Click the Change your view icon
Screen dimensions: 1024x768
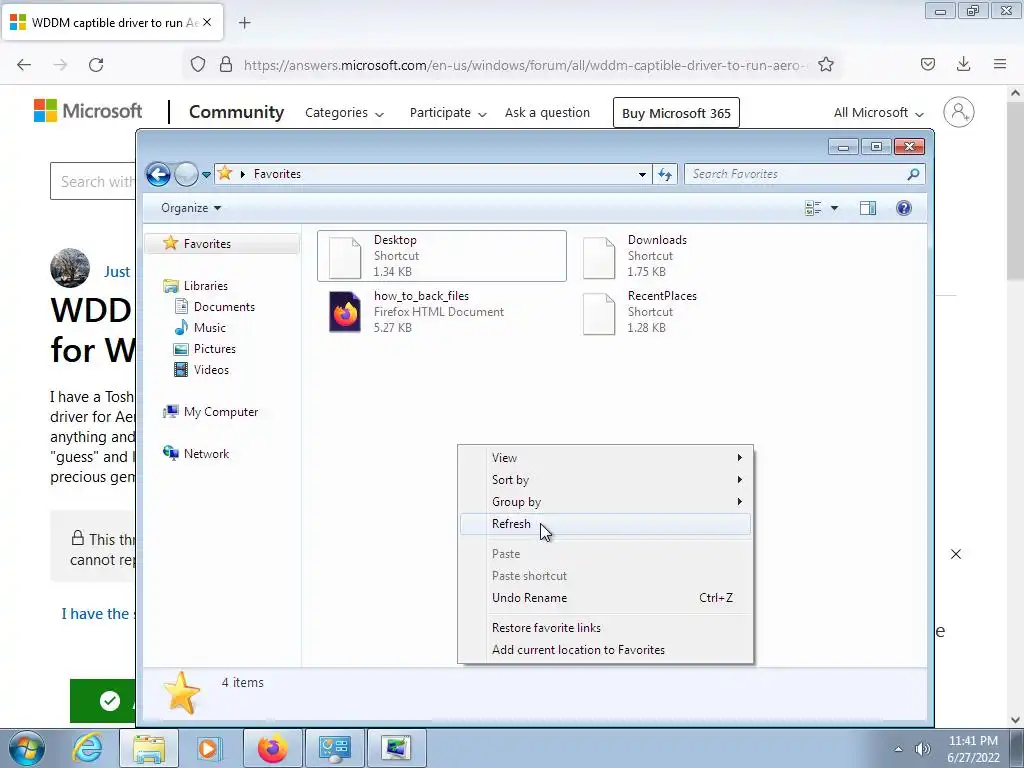[813, 208]
